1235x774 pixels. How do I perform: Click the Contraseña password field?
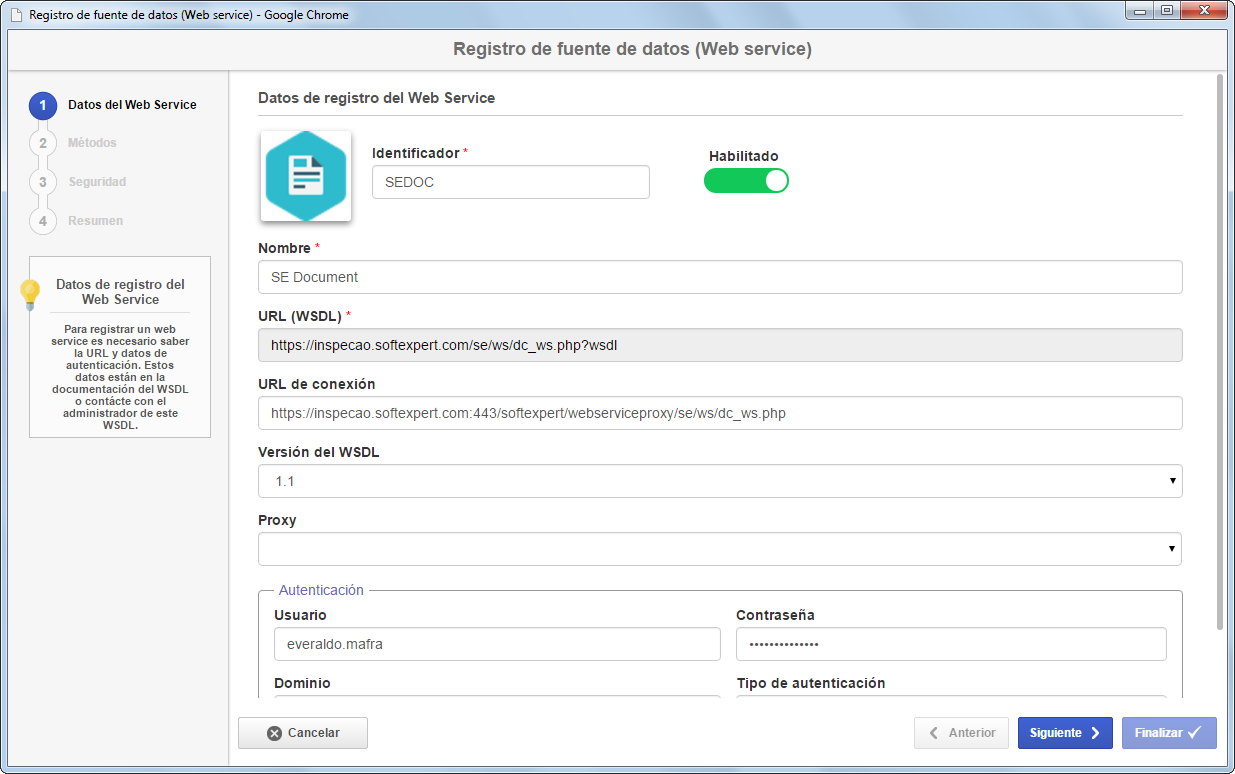(951, 644)
